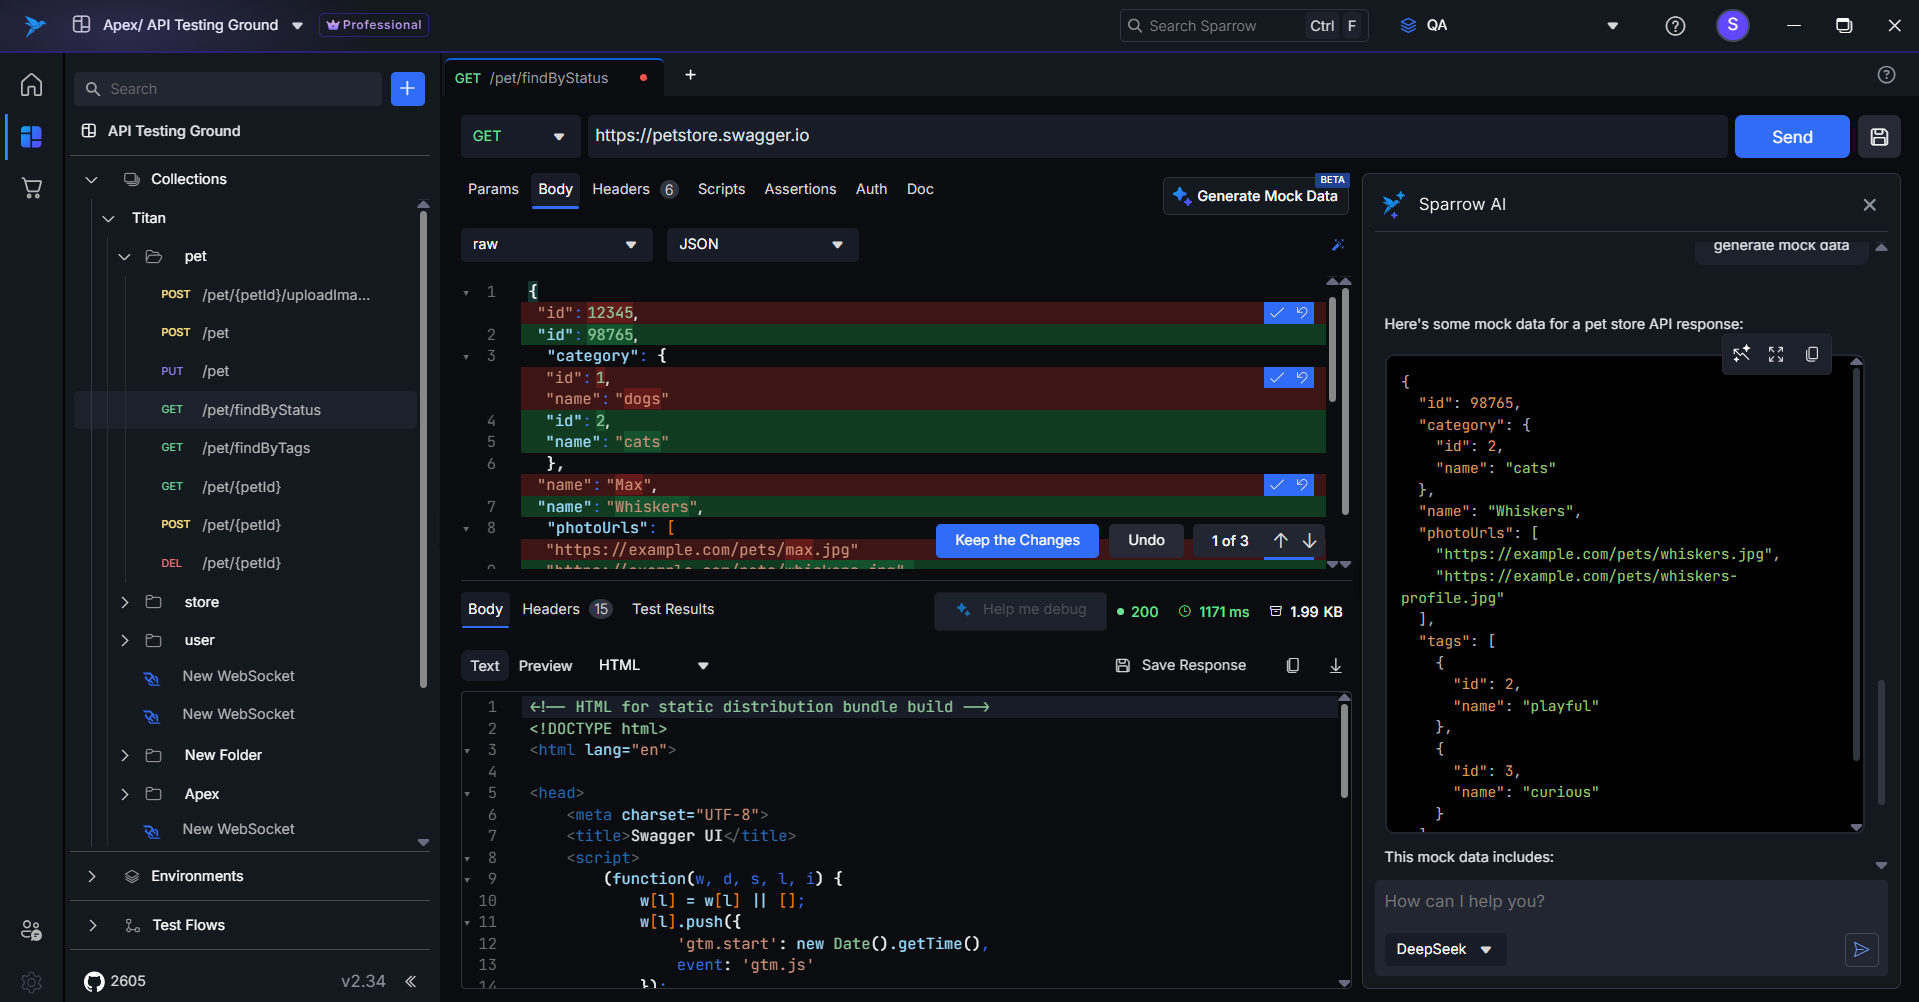Image resolution: width=1919 pixels, height=1002 pixels.
Task: Open the DeepSeek model dropdown
Action: click(x=1444, y=949)
